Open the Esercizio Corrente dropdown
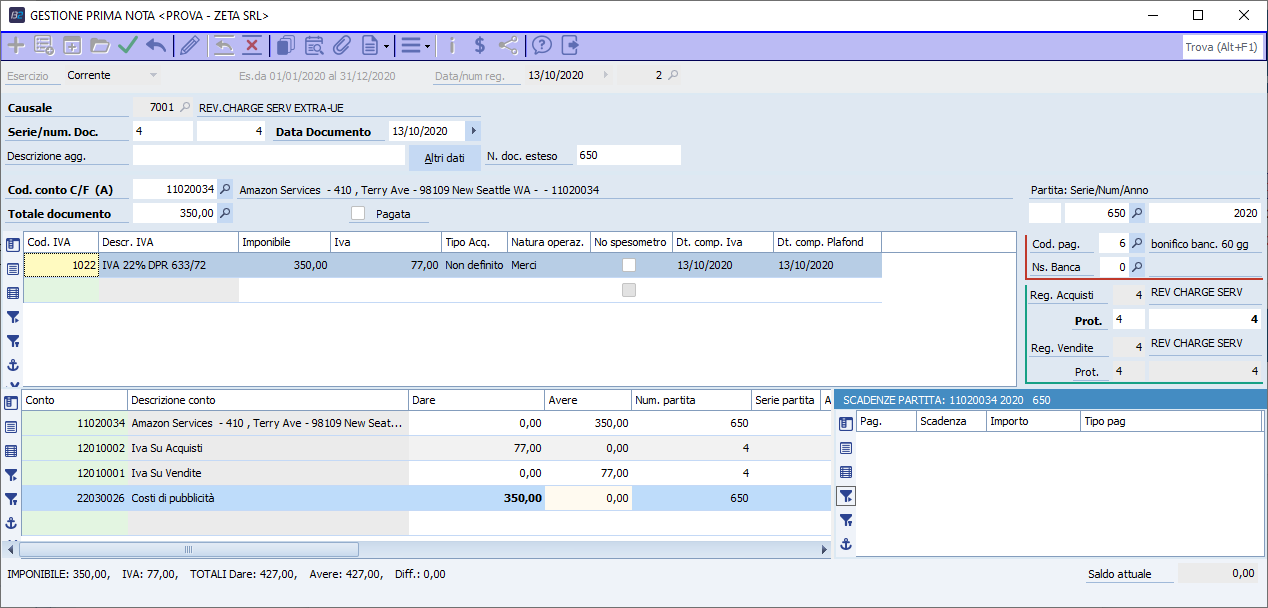 153,75
